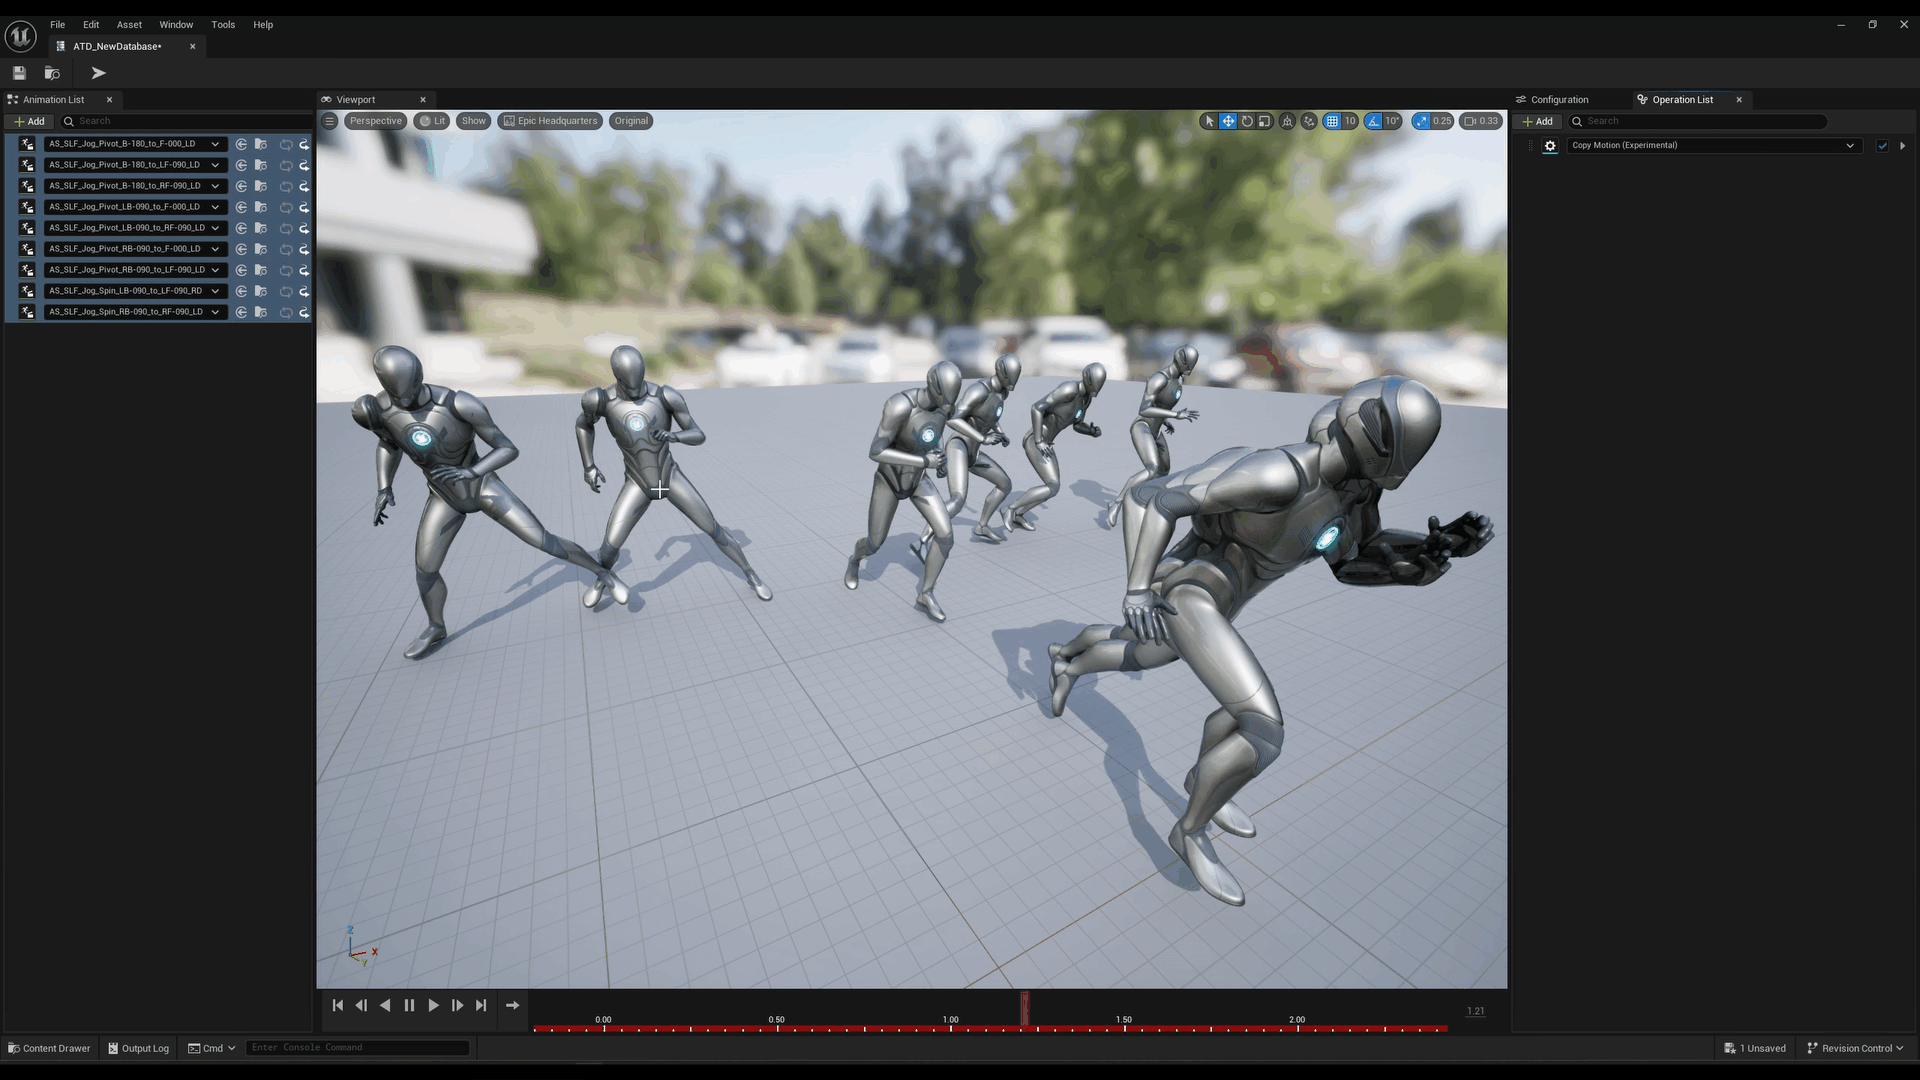Open the Perspective view mode button
This screenshot has width=1920, height=1080.
[375, 121]
